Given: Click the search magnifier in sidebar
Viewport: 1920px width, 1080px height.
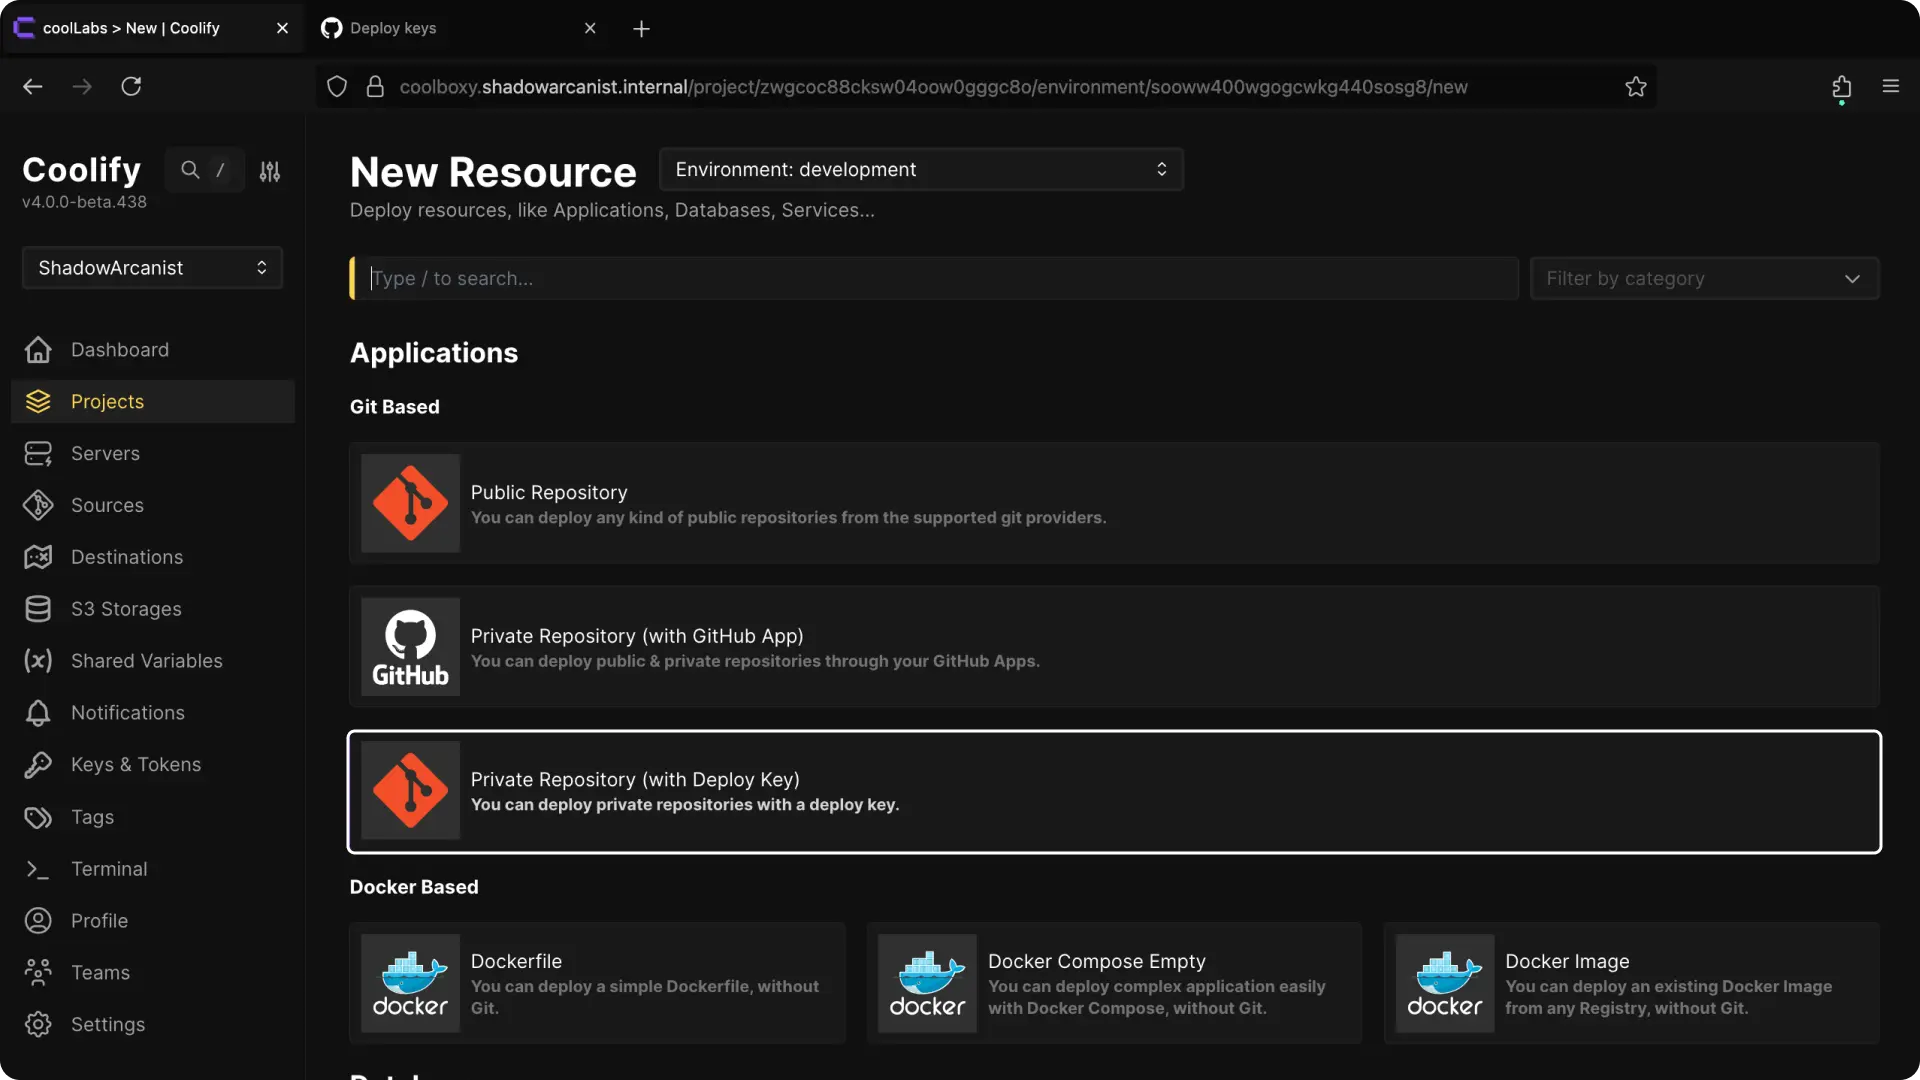Looking at the screenshot, I should pyautogui.click(x=190, y=170).
